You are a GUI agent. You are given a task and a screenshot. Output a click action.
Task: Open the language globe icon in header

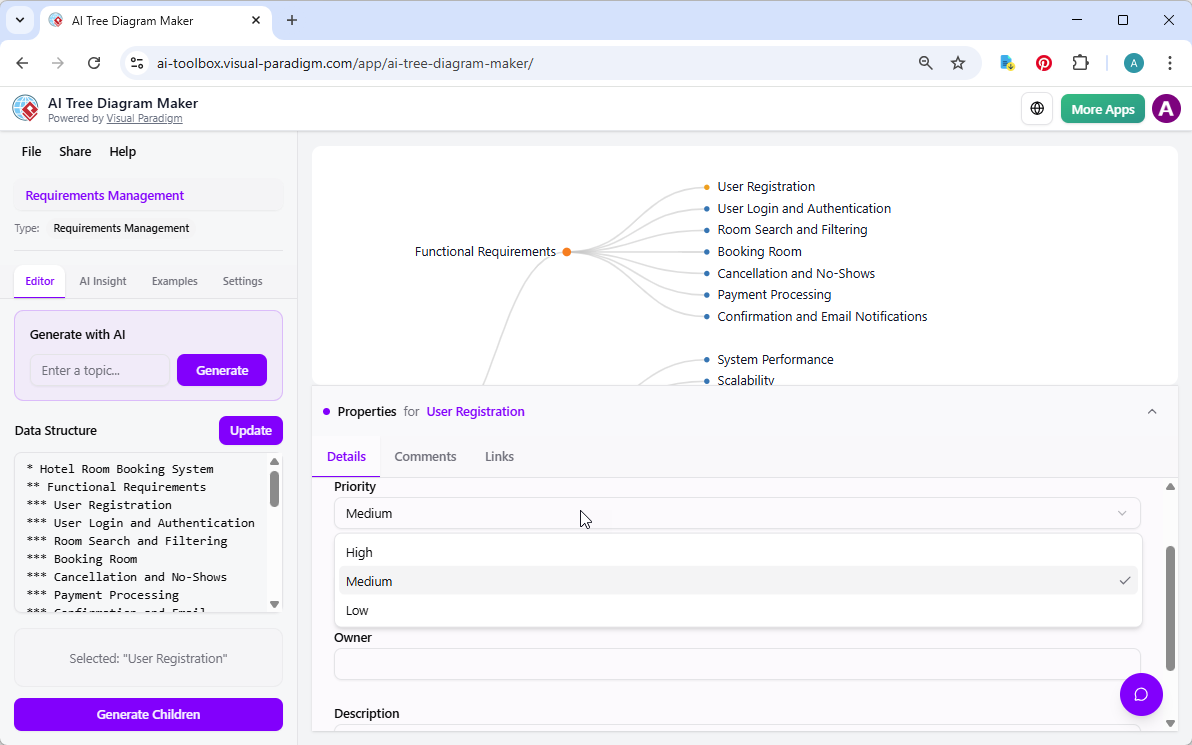tap(1037, 108)
